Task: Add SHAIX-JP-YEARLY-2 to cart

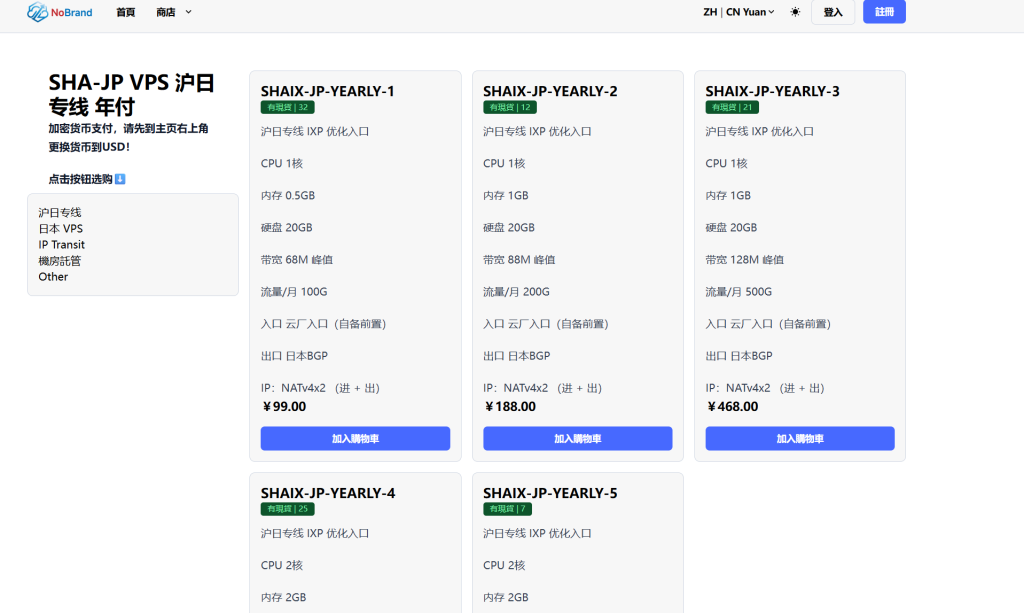Action: (x=577, y=439)
